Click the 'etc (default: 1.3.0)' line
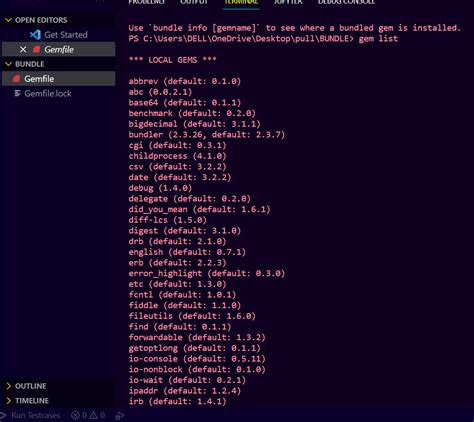 [177, 284]
